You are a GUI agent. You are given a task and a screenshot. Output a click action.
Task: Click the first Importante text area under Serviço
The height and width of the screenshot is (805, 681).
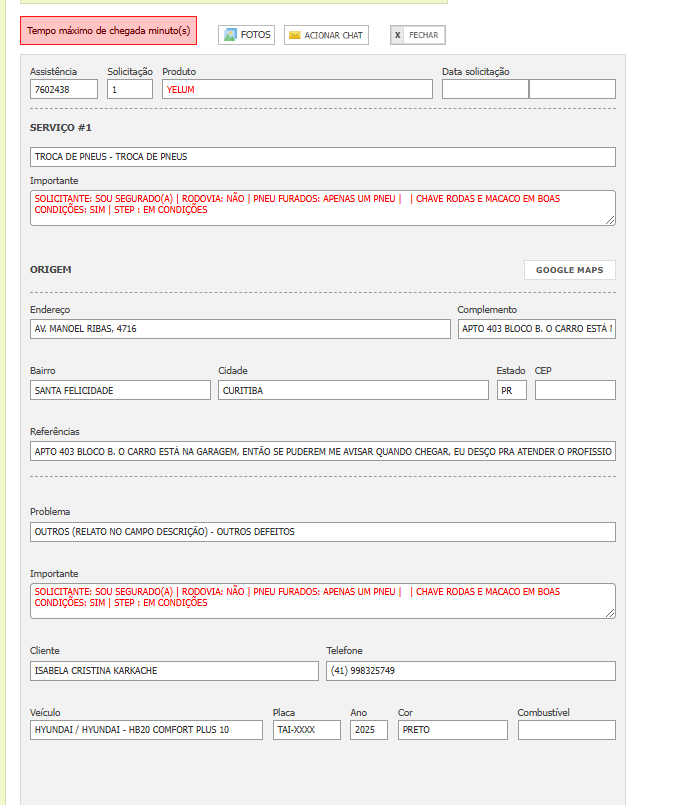point(322,207)
